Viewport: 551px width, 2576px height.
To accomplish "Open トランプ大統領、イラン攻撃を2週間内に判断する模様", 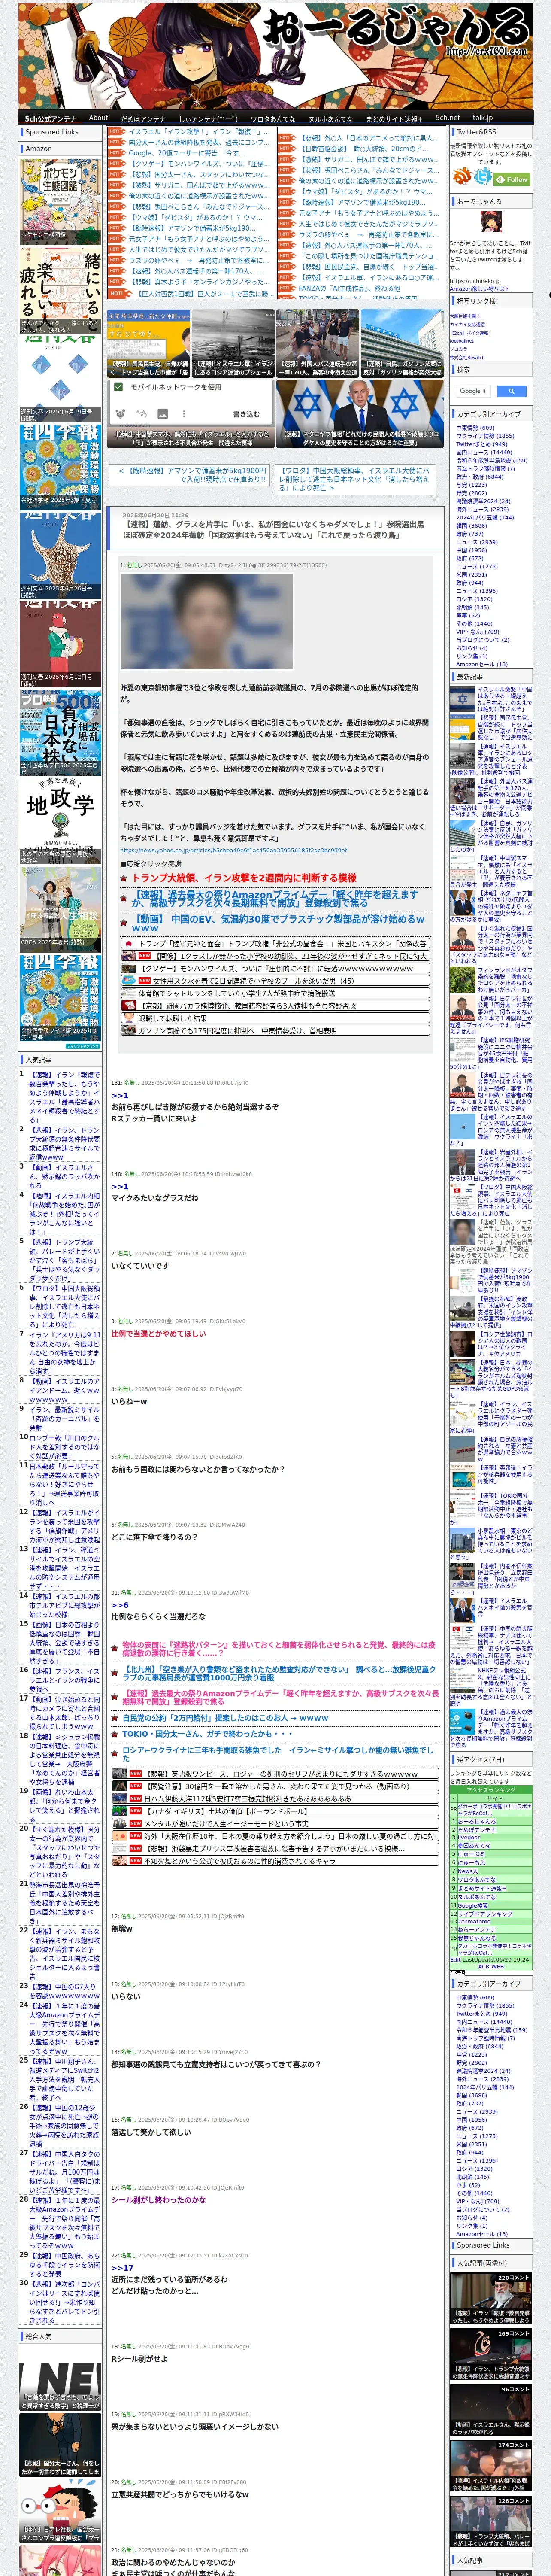I will (244, 878).
